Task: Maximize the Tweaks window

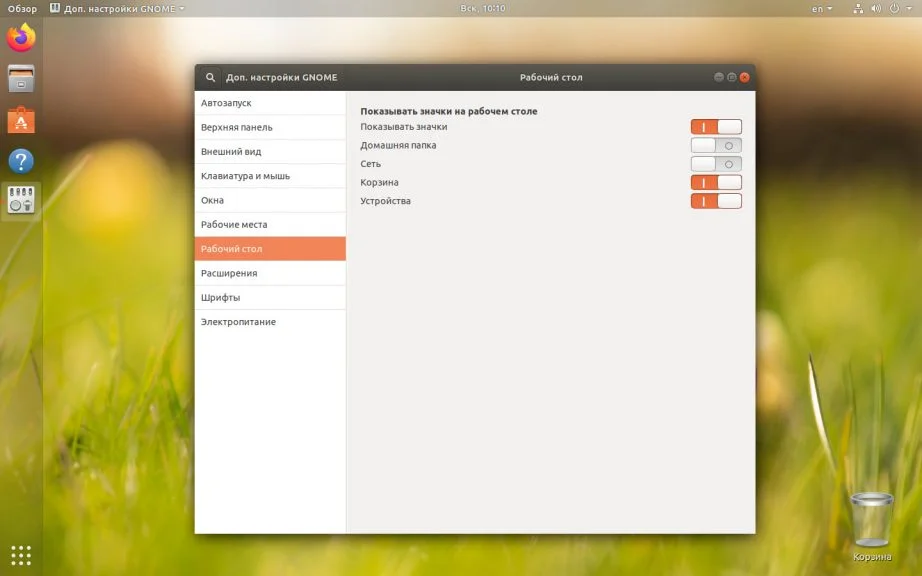Action: 731,77
